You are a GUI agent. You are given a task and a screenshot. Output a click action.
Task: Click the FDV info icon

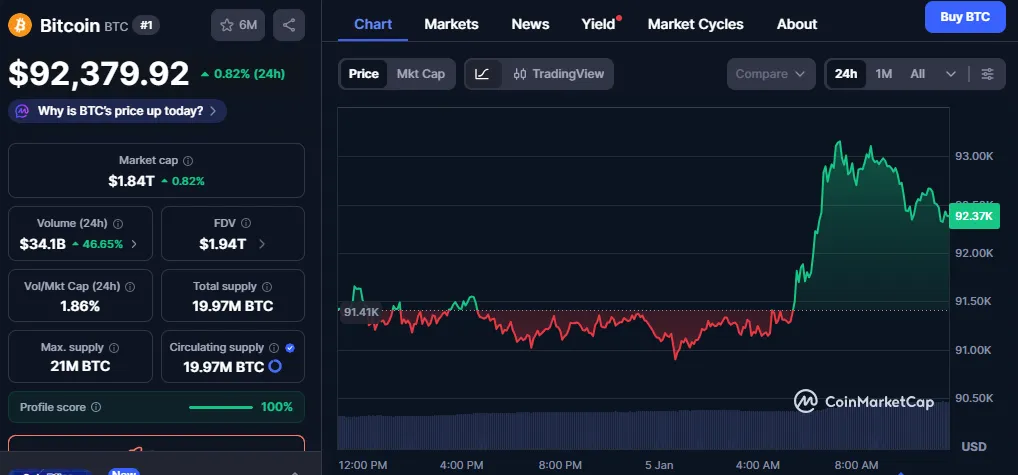(245, 224)
